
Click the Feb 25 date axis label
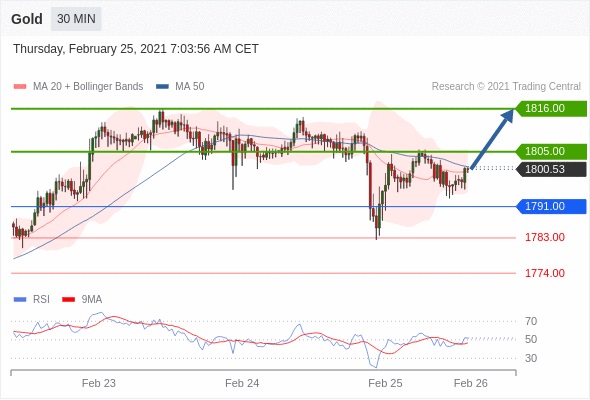(385, 383)
